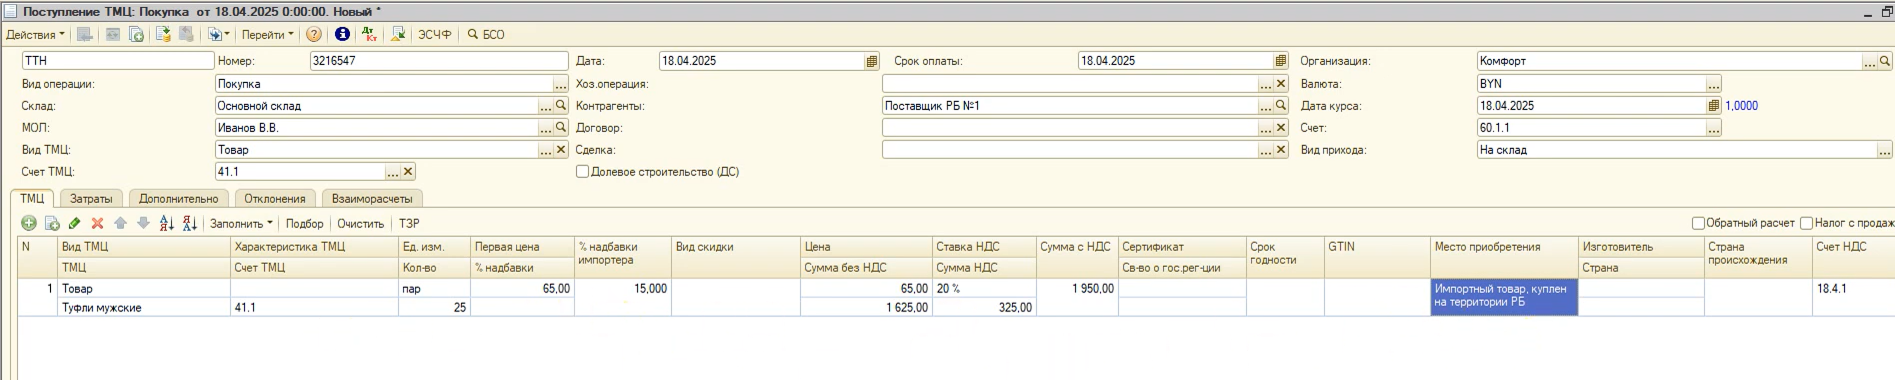This screenshot has height=380, width=1895.
Task: Open selection for the Контрагенты field
Action: point(1266,106)
